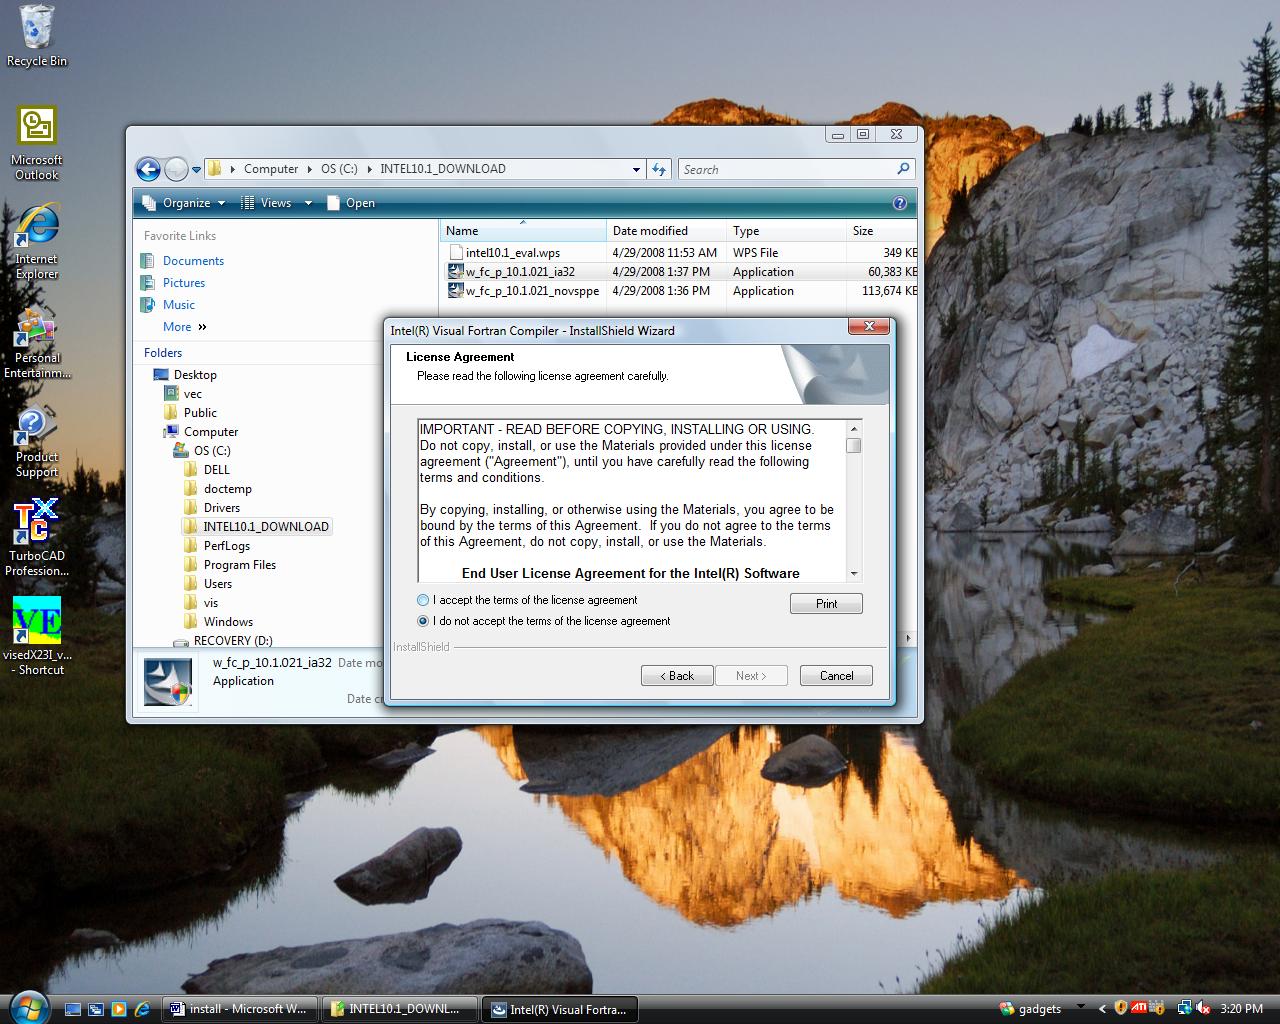Click the Print button in the wizard
The width and height of the screenshot is (1280, 1024).
tap(826, 604)
